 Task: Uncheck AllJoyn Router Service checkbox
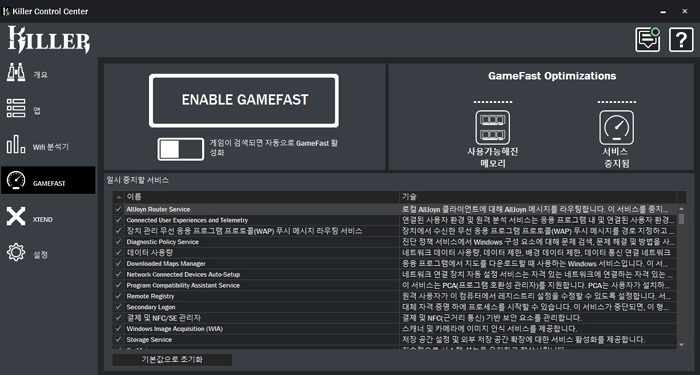pos(118,209)
